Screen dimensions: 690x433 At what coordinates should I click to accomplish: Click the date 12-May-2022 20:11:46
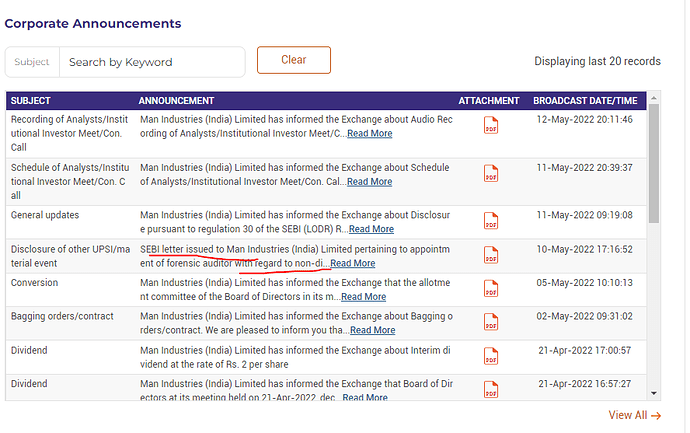[x=584, y=119]
